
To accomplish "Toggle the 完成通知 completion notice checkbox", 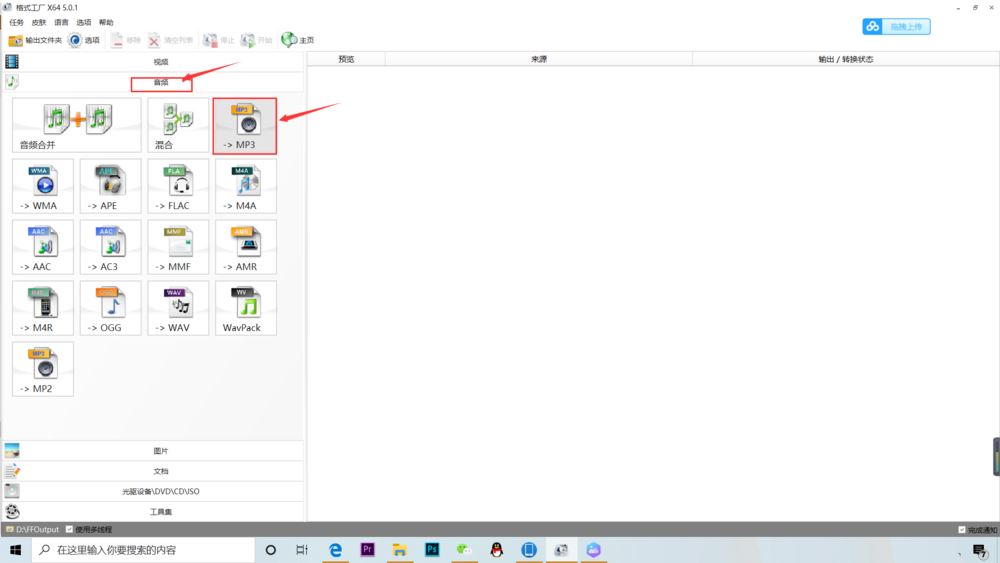I will pyautogui.click(x=962, y=530).
